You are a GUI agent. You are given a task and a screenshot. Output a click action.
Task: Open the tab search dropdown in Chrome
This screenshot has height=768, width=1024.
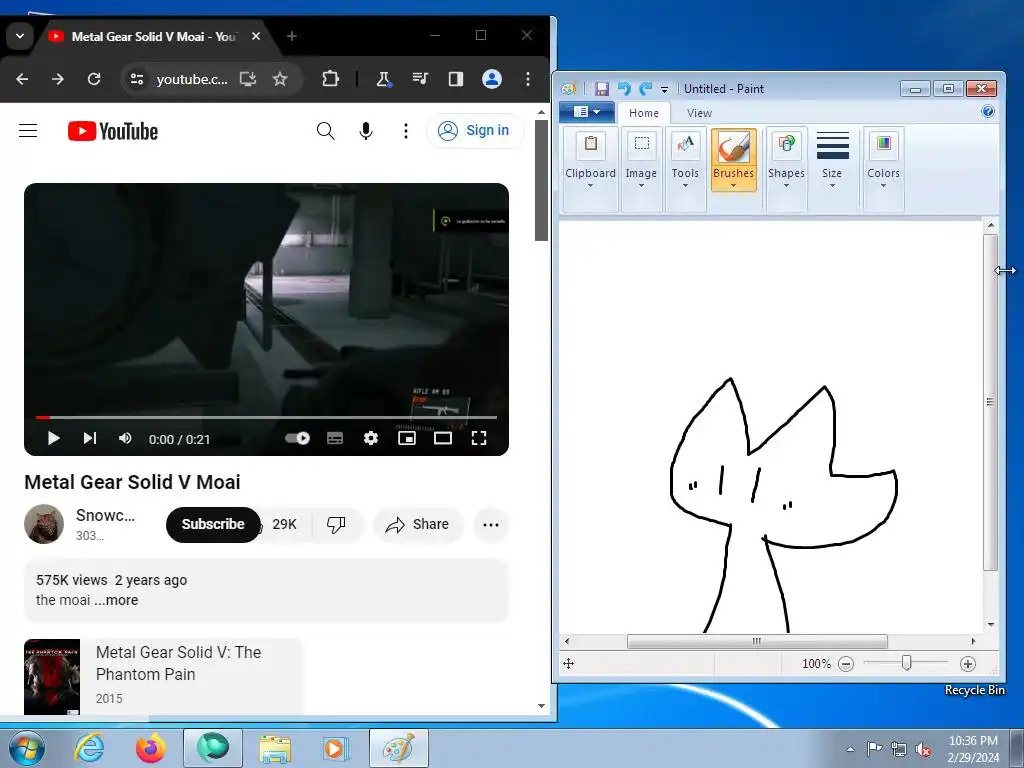[20, 36]
